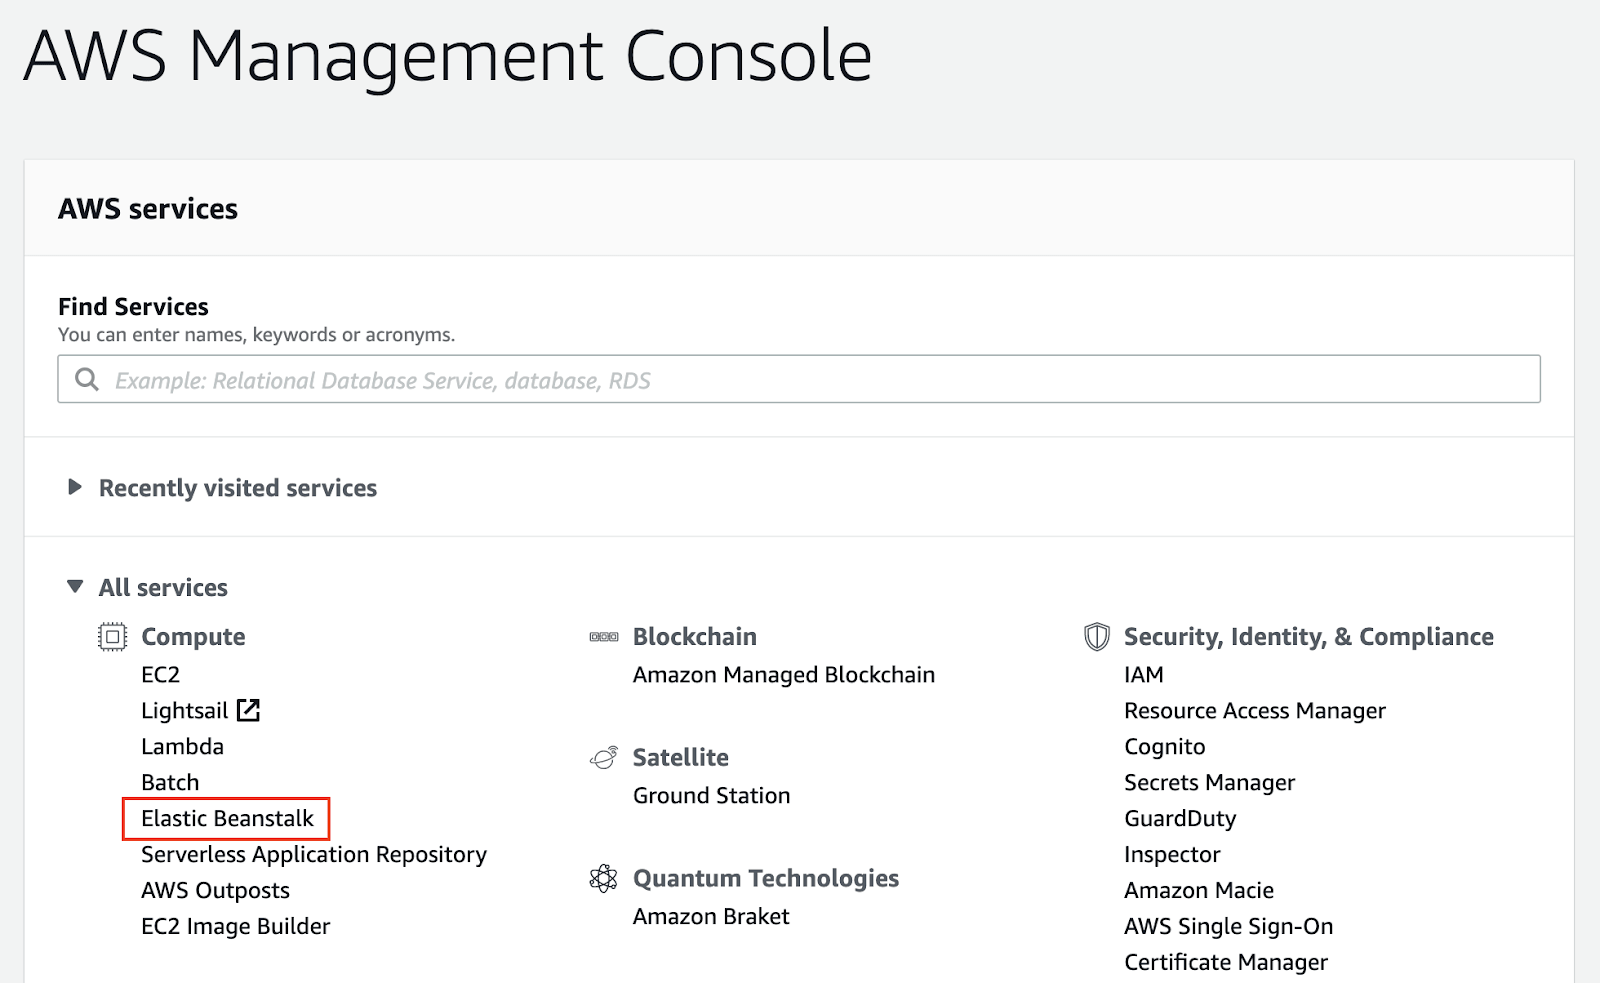Click the Lightsail external link icon
This screenshot has width=1600, height=983.
[248, 711]
